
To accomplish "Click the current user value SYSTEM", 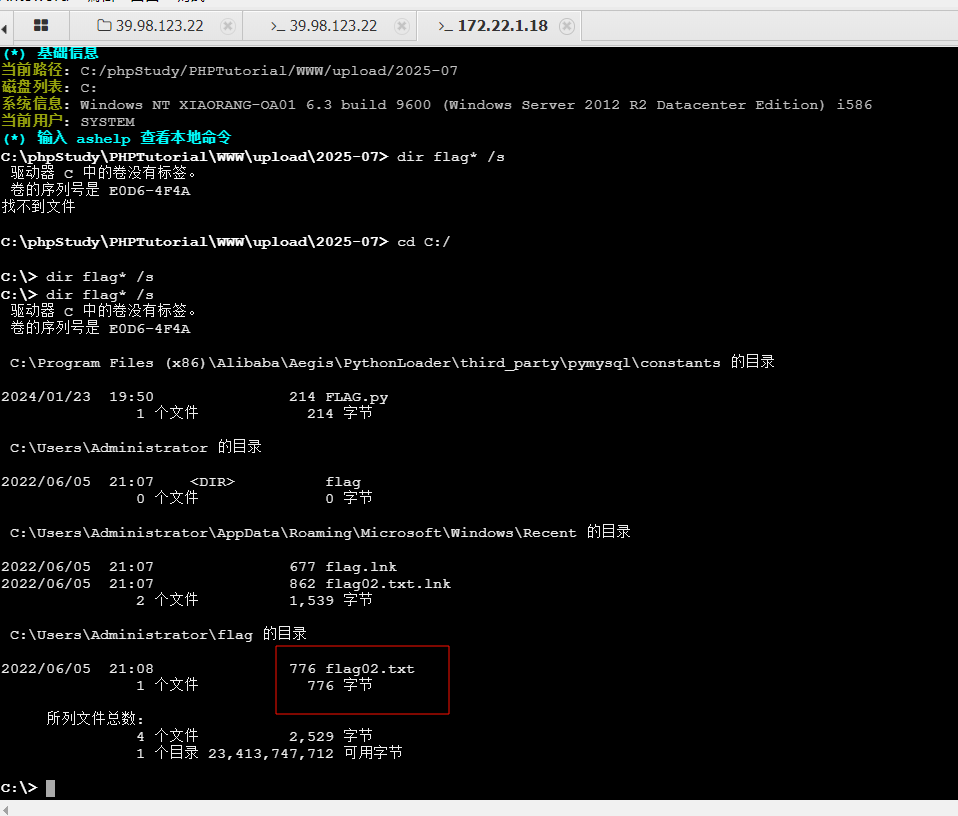I will [108, 122].
